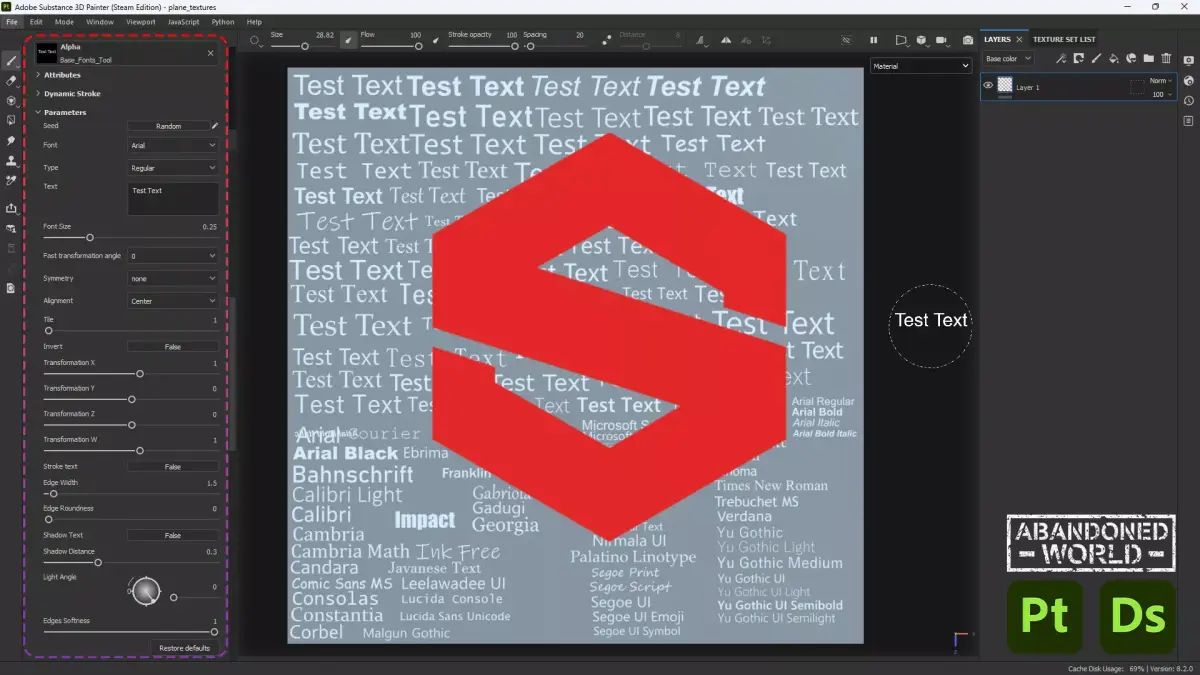Add a fill layer with bucket icon
The height and width of the screenshot is (675, 1200).
coord(1114,59)
